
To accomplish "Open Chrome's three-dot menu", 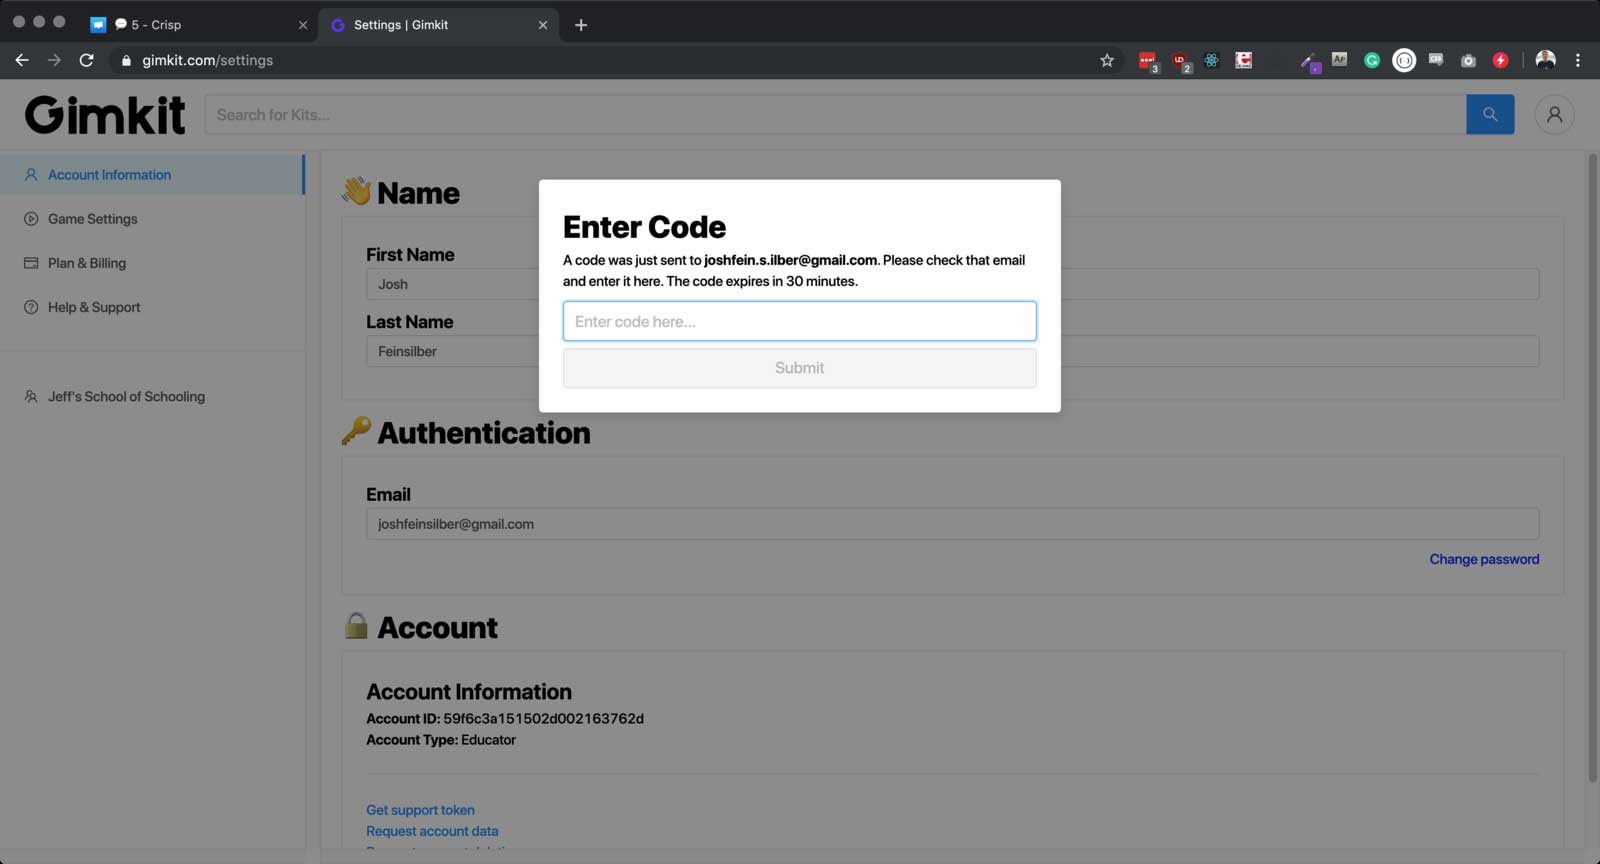I will 1578,61.
